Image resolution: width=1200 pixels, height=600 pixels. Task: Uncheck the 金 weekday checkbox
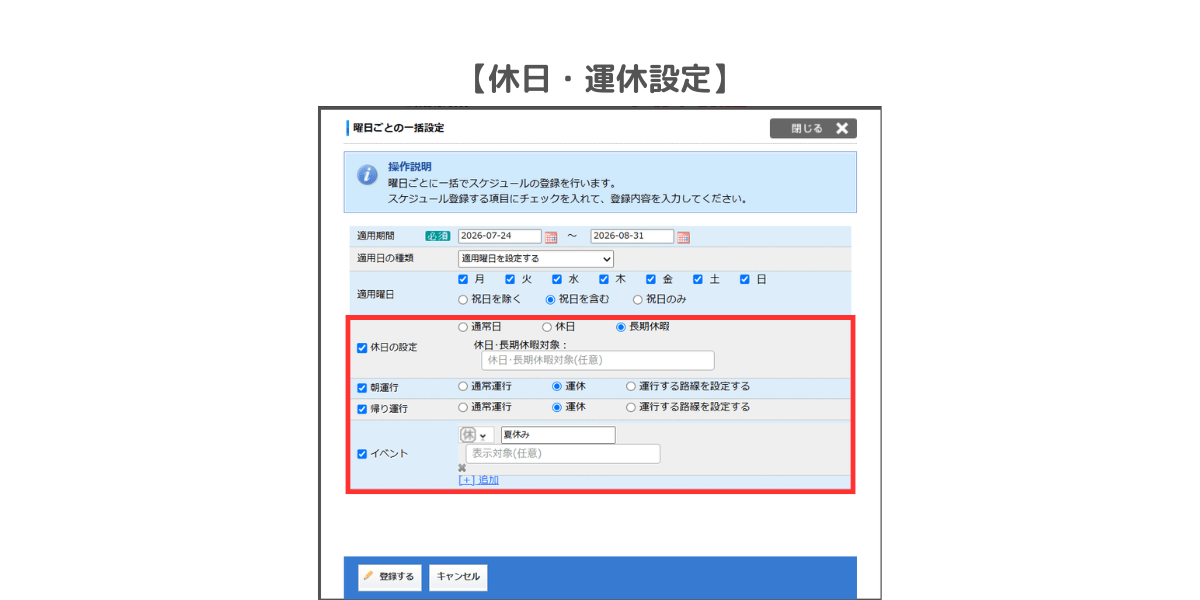point(651,280)
